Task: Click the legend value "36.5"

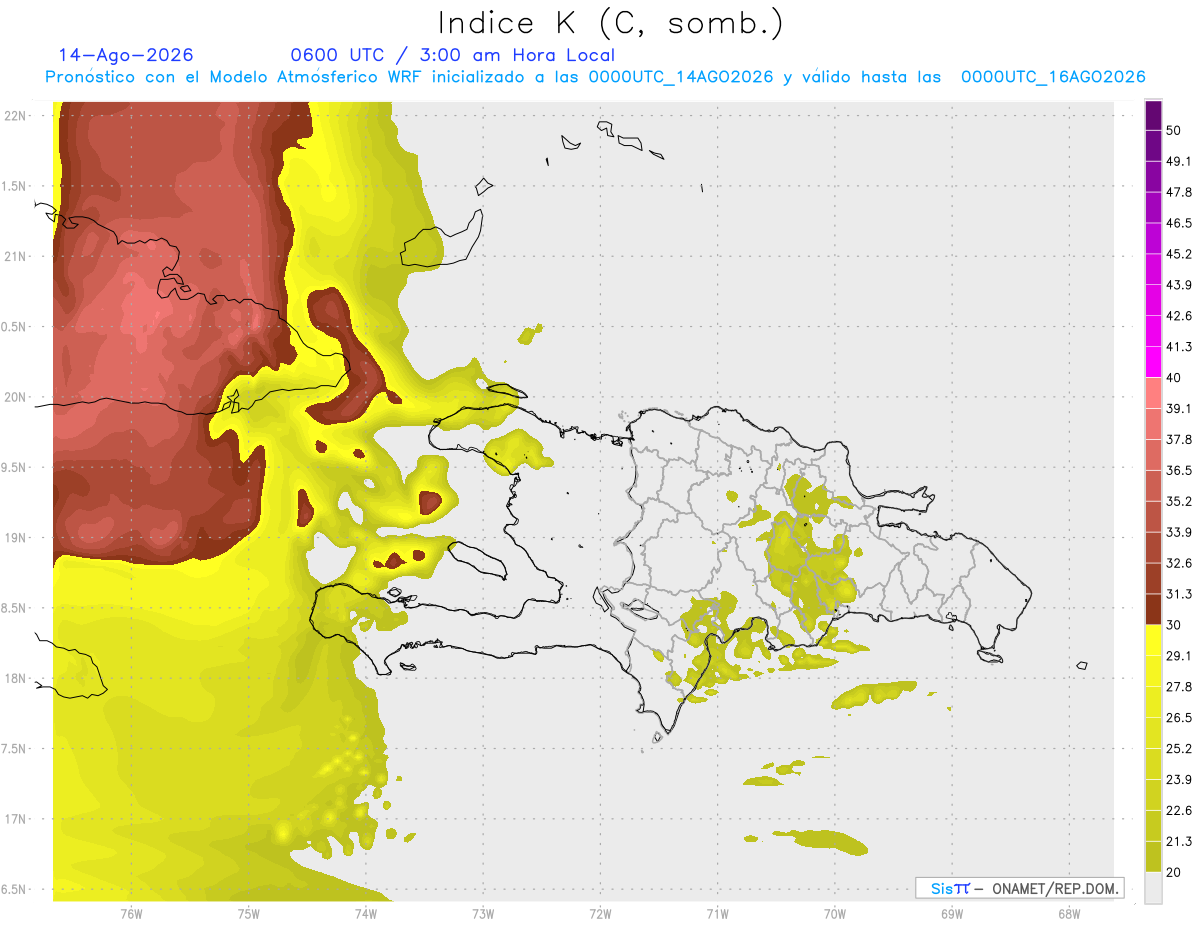Action: click(x=1179, y=470)
